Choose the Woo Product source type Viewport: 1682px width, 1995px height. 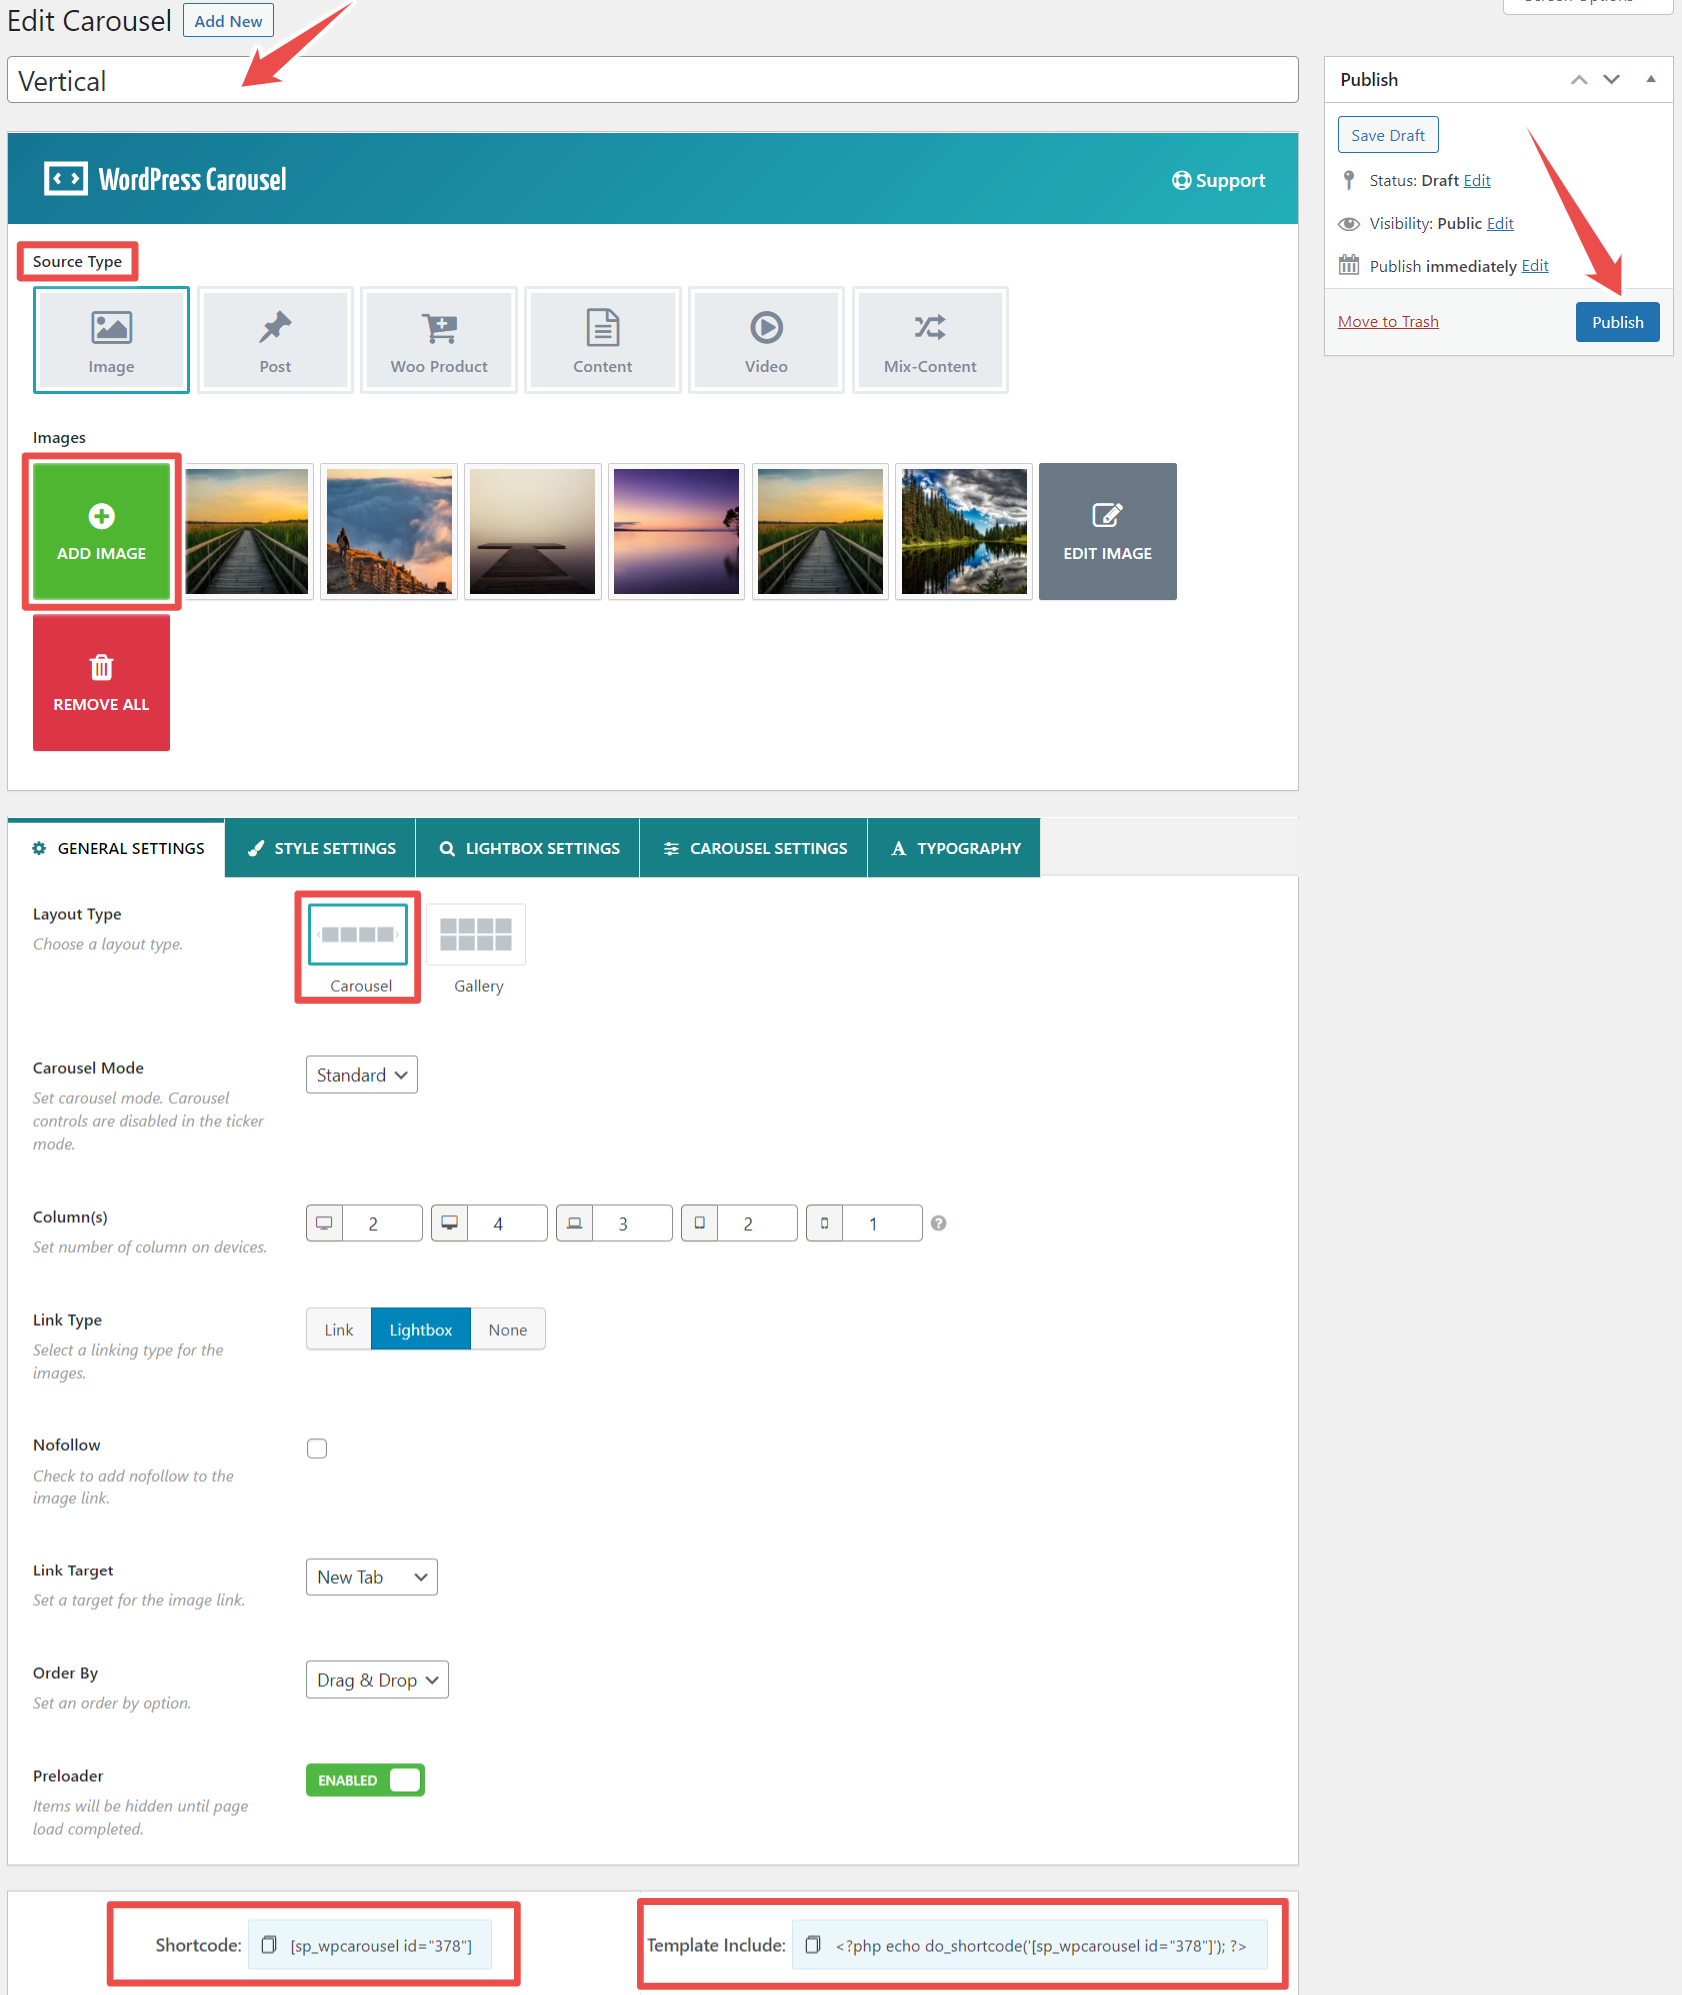point(438,339)
